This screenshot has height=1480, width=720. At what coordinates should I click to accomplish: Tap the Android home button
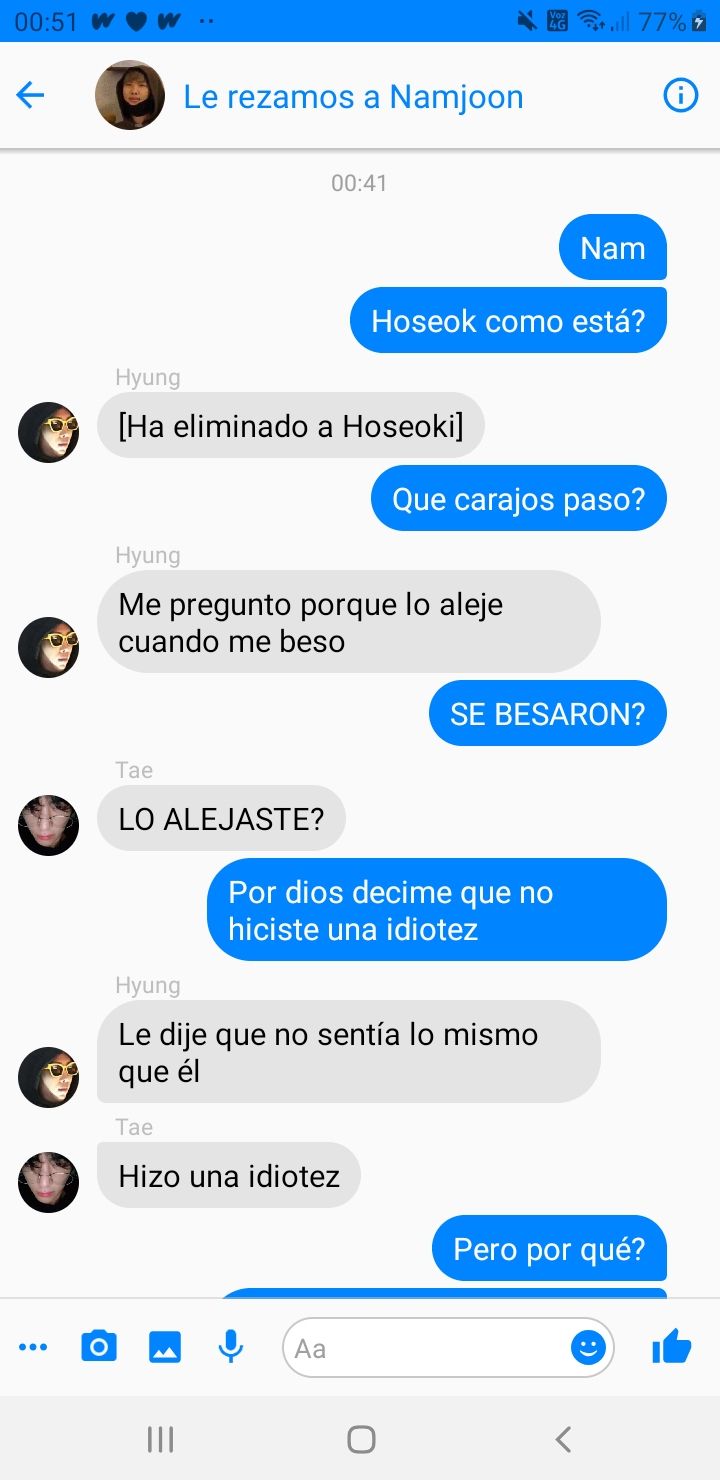click(x=361, y=1439)
